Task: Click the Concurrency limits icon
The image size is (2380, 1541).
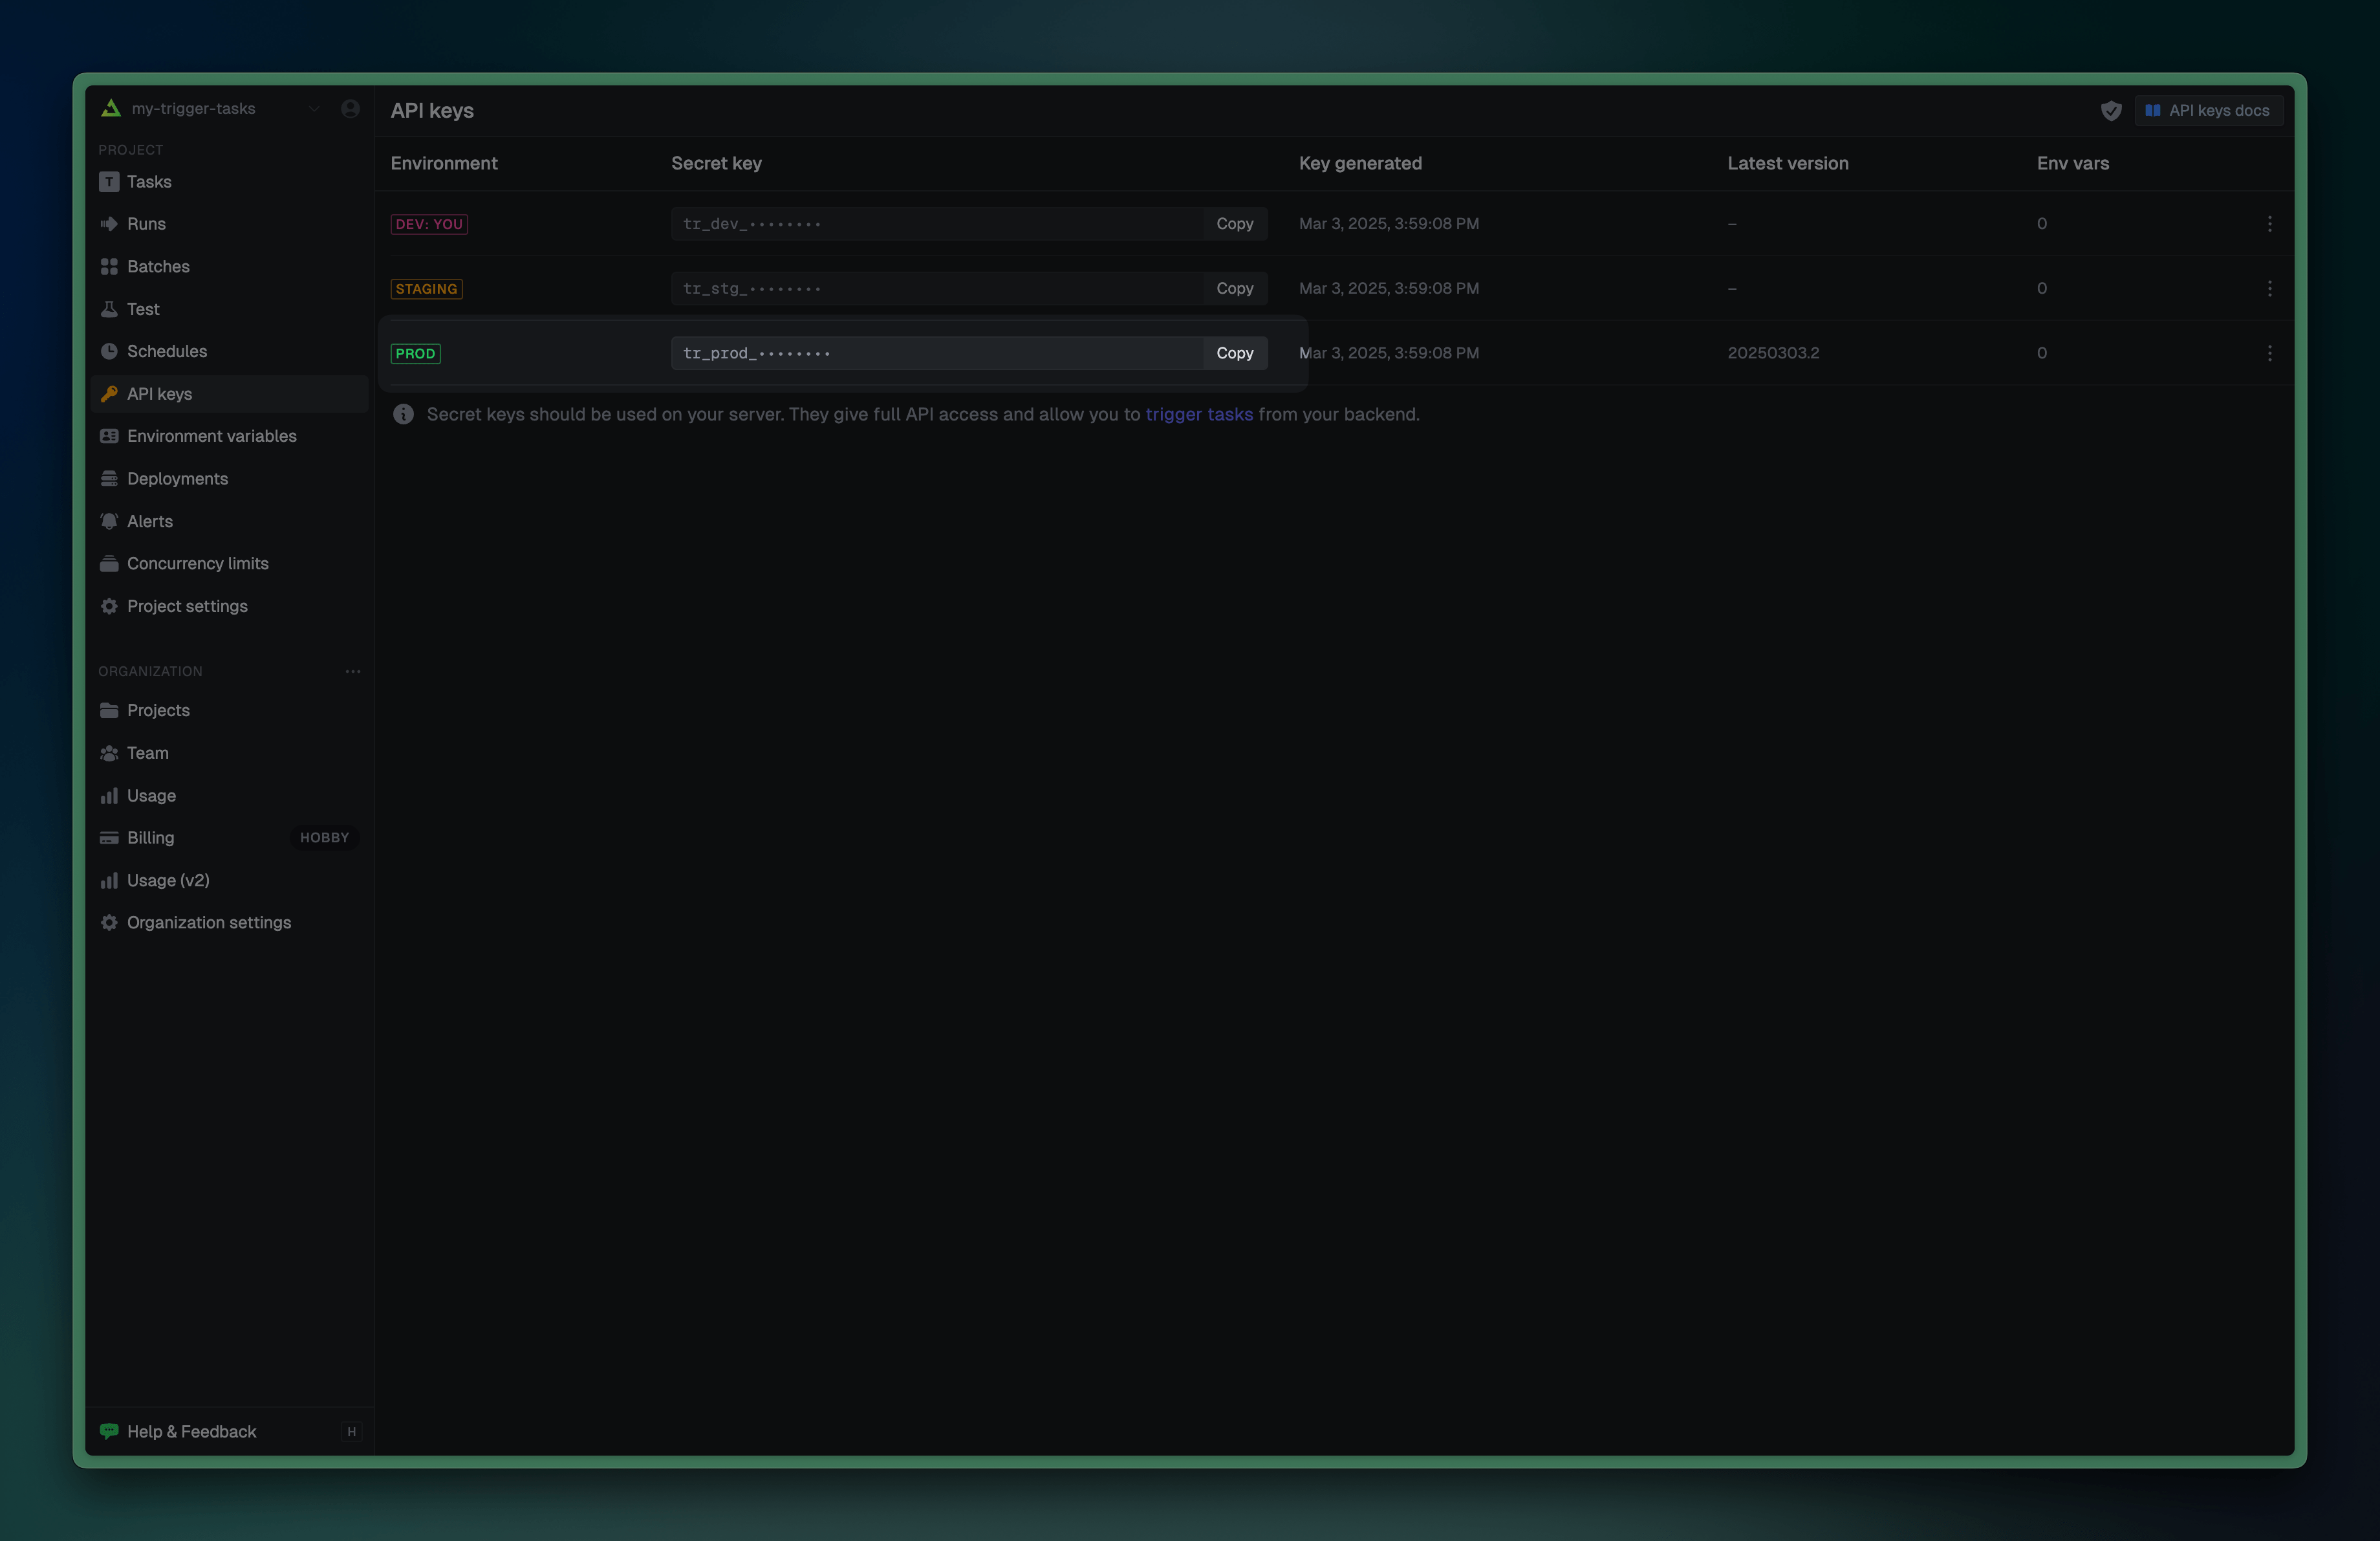Action: click(110, 563)
